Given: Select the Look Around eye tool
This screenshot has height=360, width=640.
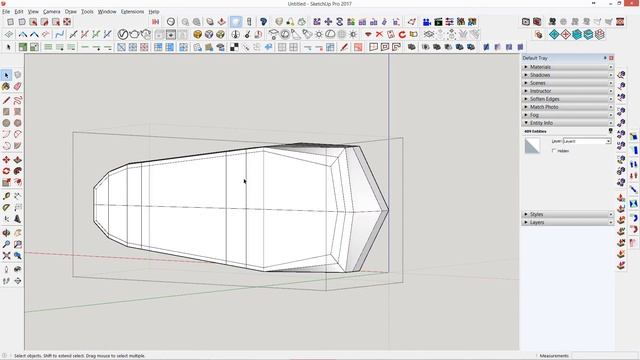Looking at the screenshot, I should (x=18, y=270).
